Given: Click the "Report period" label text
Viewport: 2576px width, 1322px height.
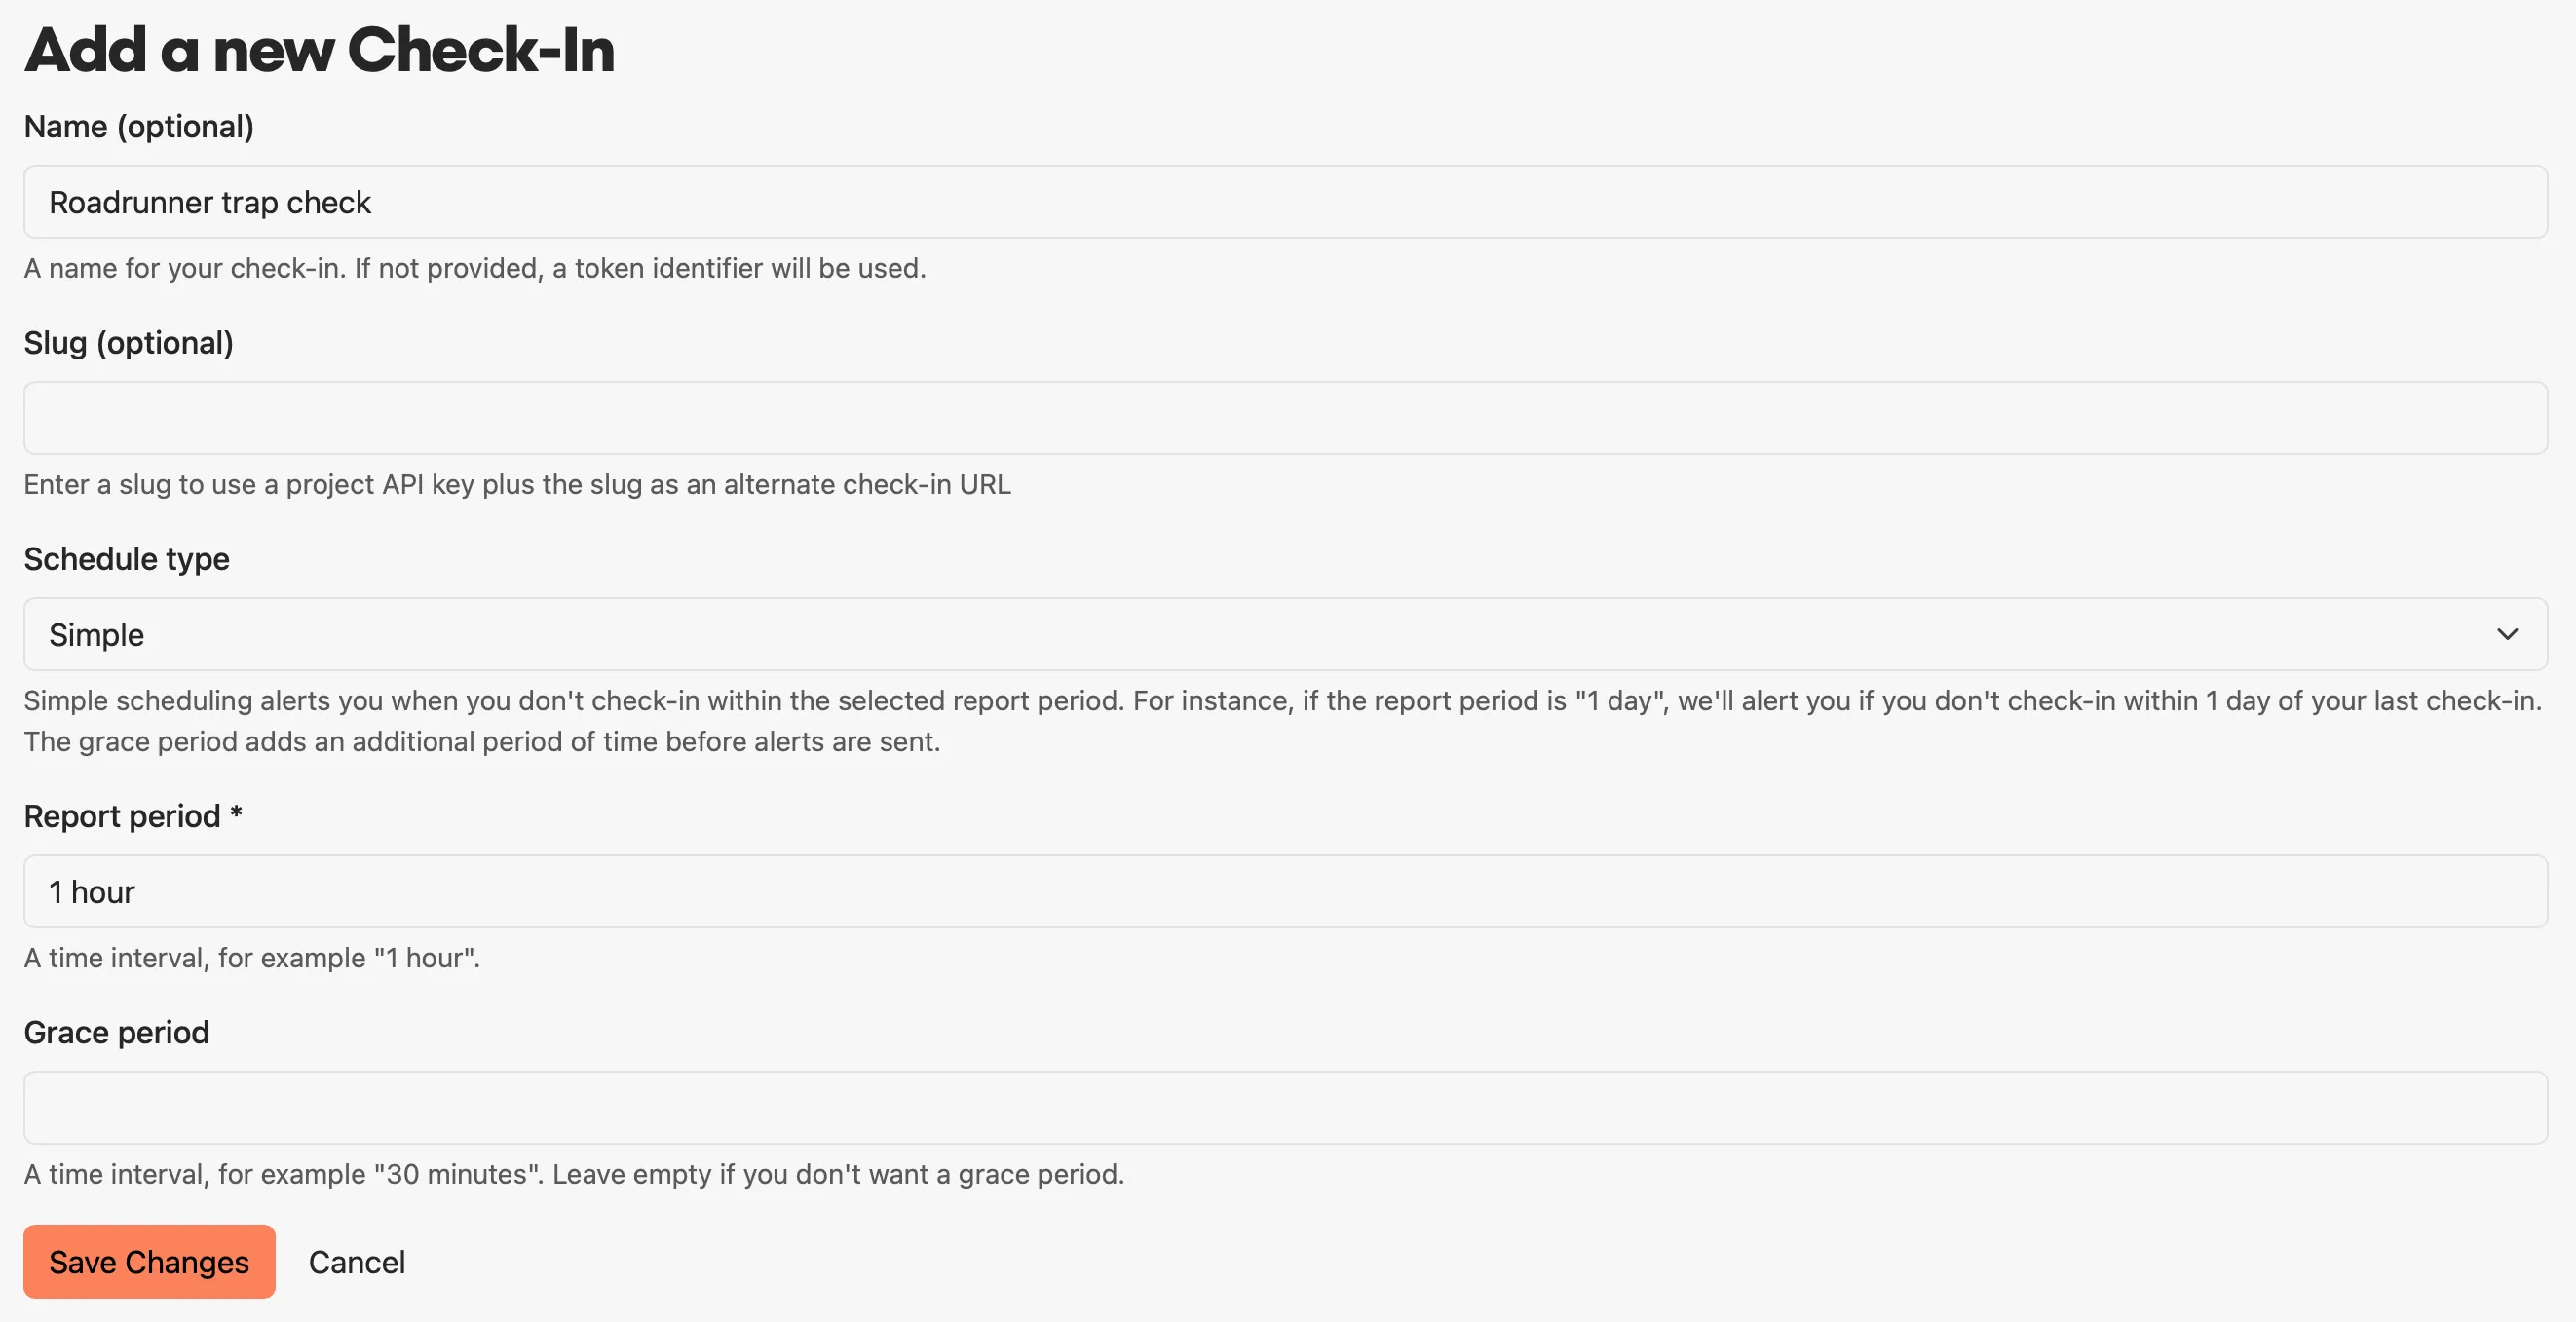Looking at the screenshot, I should click(122, 816).
